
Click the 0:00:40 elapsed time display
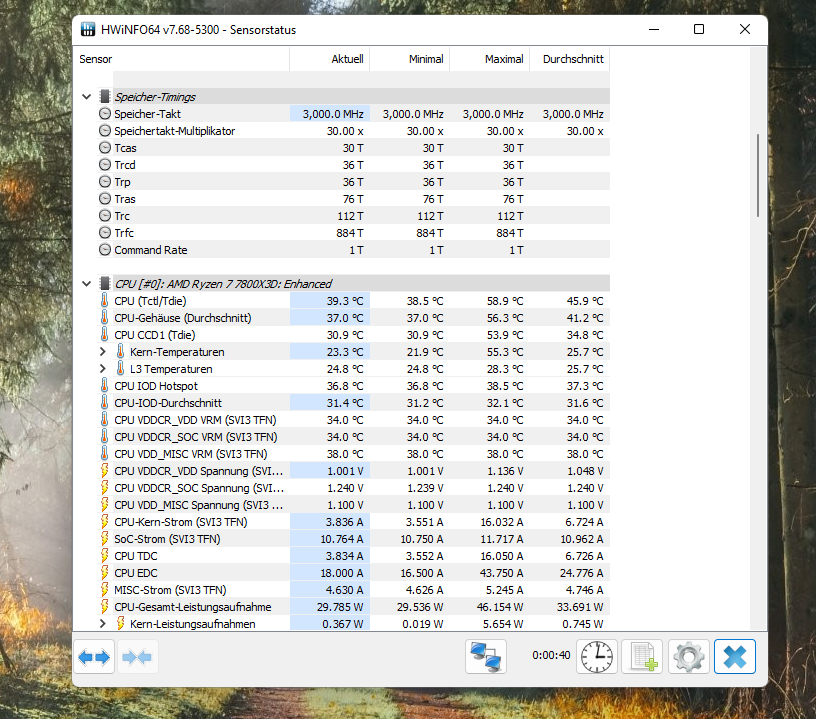(551, 655)
